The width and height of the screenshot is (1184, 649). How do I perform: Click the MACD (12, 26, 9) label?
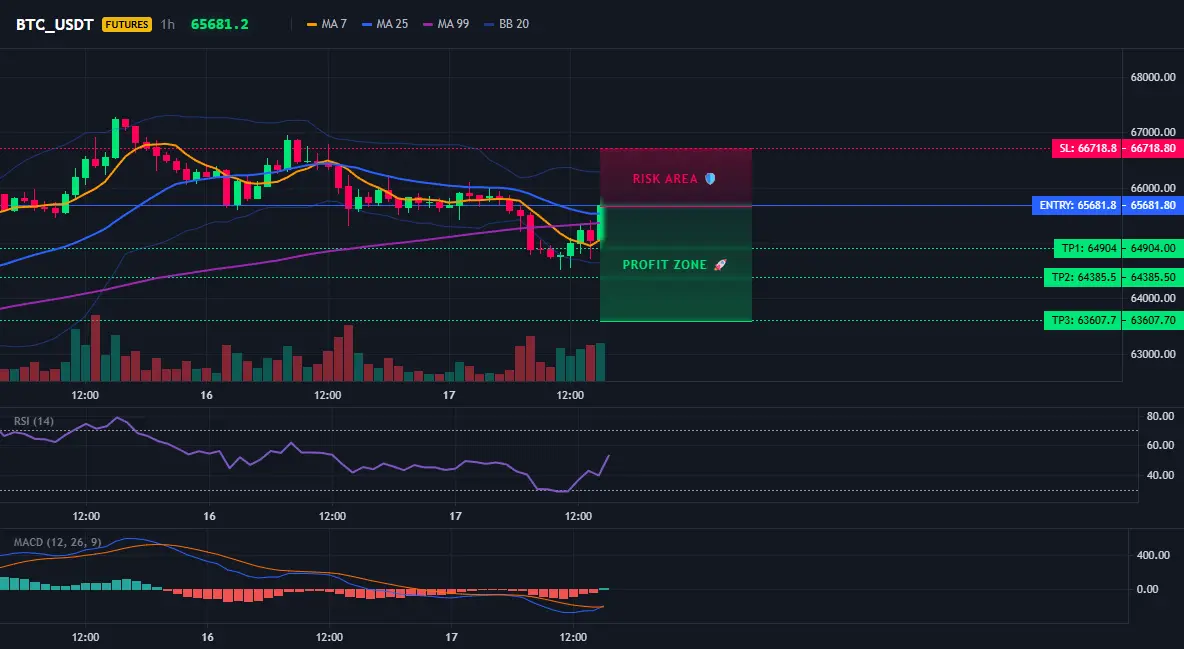(57, 542)
